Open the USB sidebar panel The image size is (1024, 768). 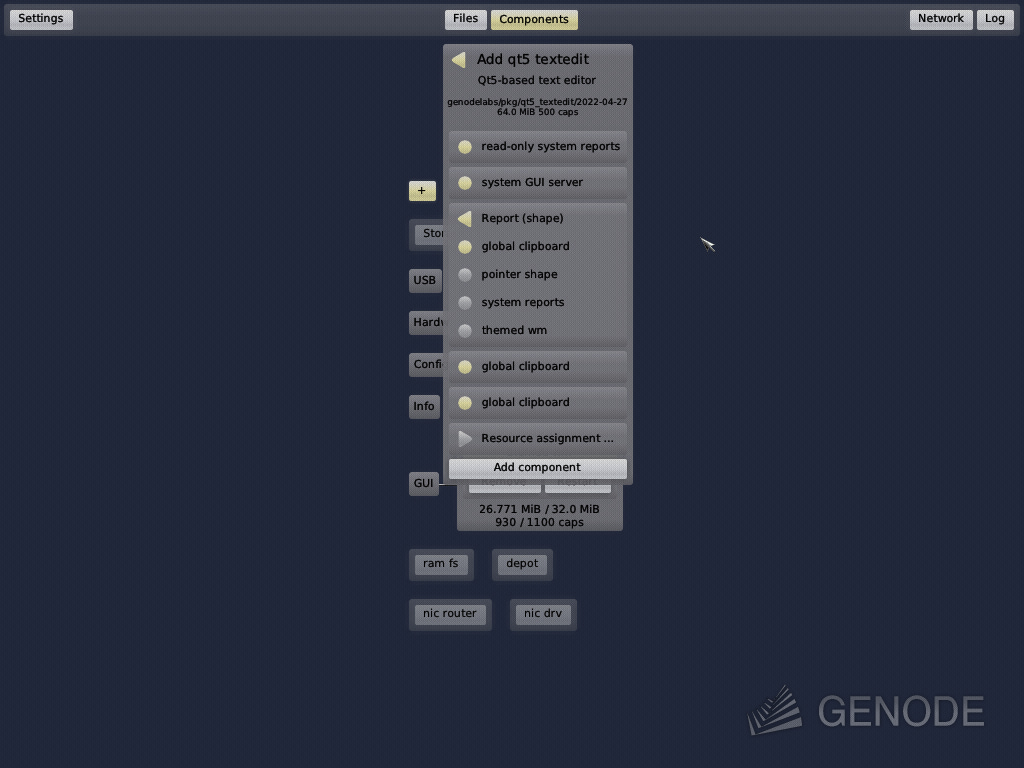coord(424,280)
